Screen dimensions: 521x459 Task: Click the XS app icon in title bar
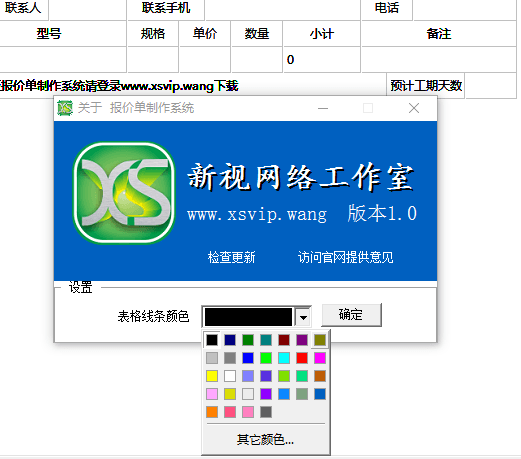65,108
